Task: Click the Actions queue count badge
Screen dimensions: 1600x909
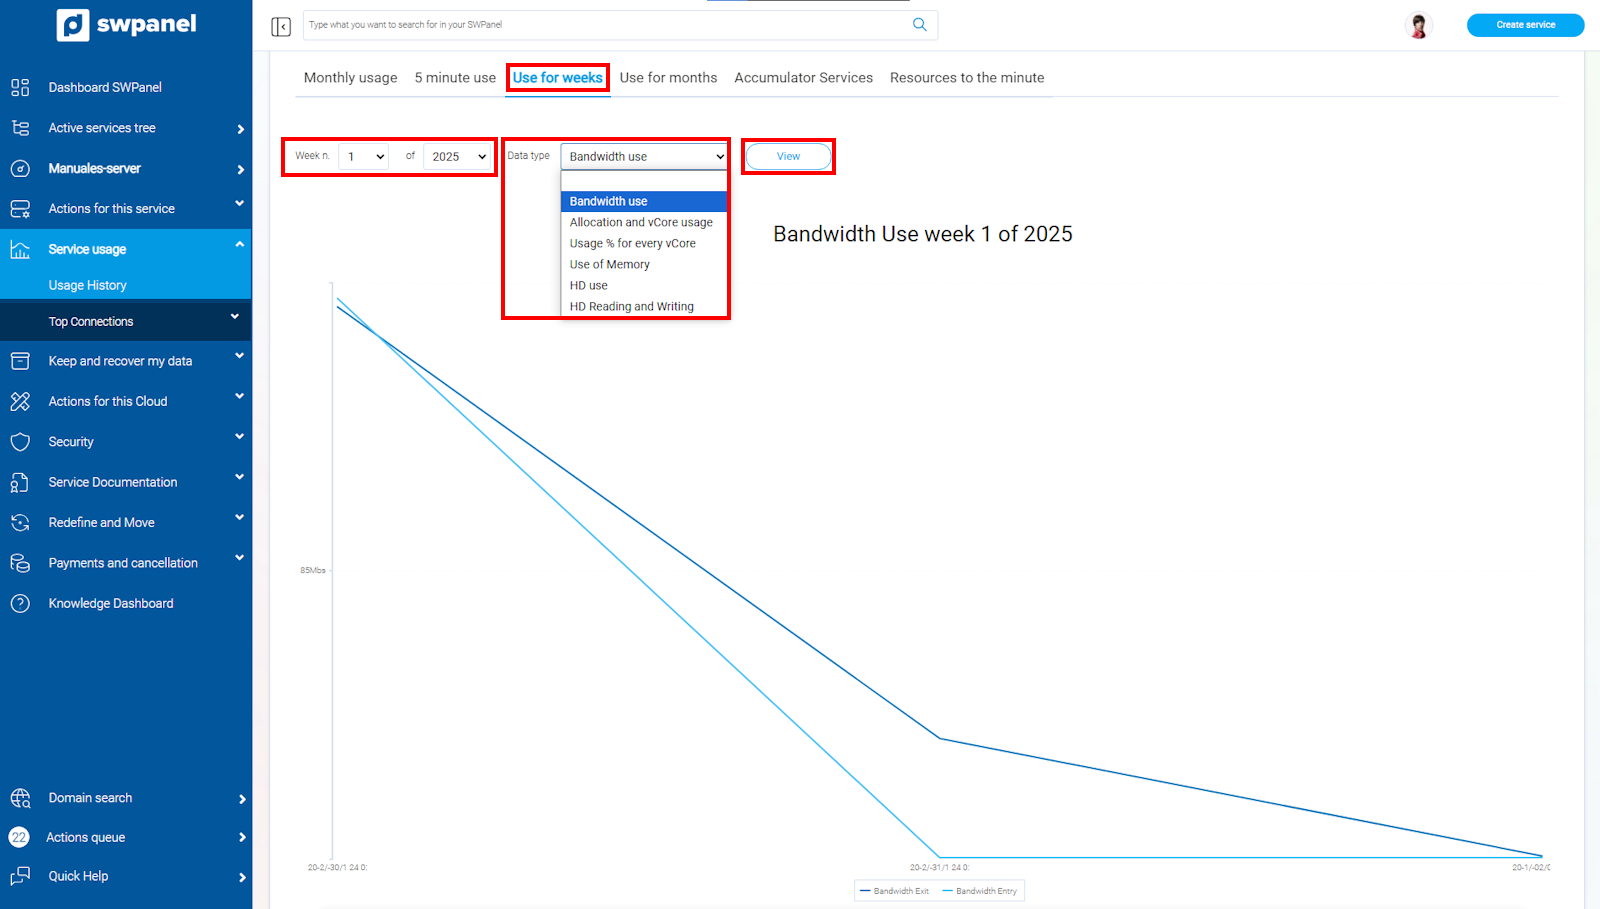Action: click(x=19, y=837)
